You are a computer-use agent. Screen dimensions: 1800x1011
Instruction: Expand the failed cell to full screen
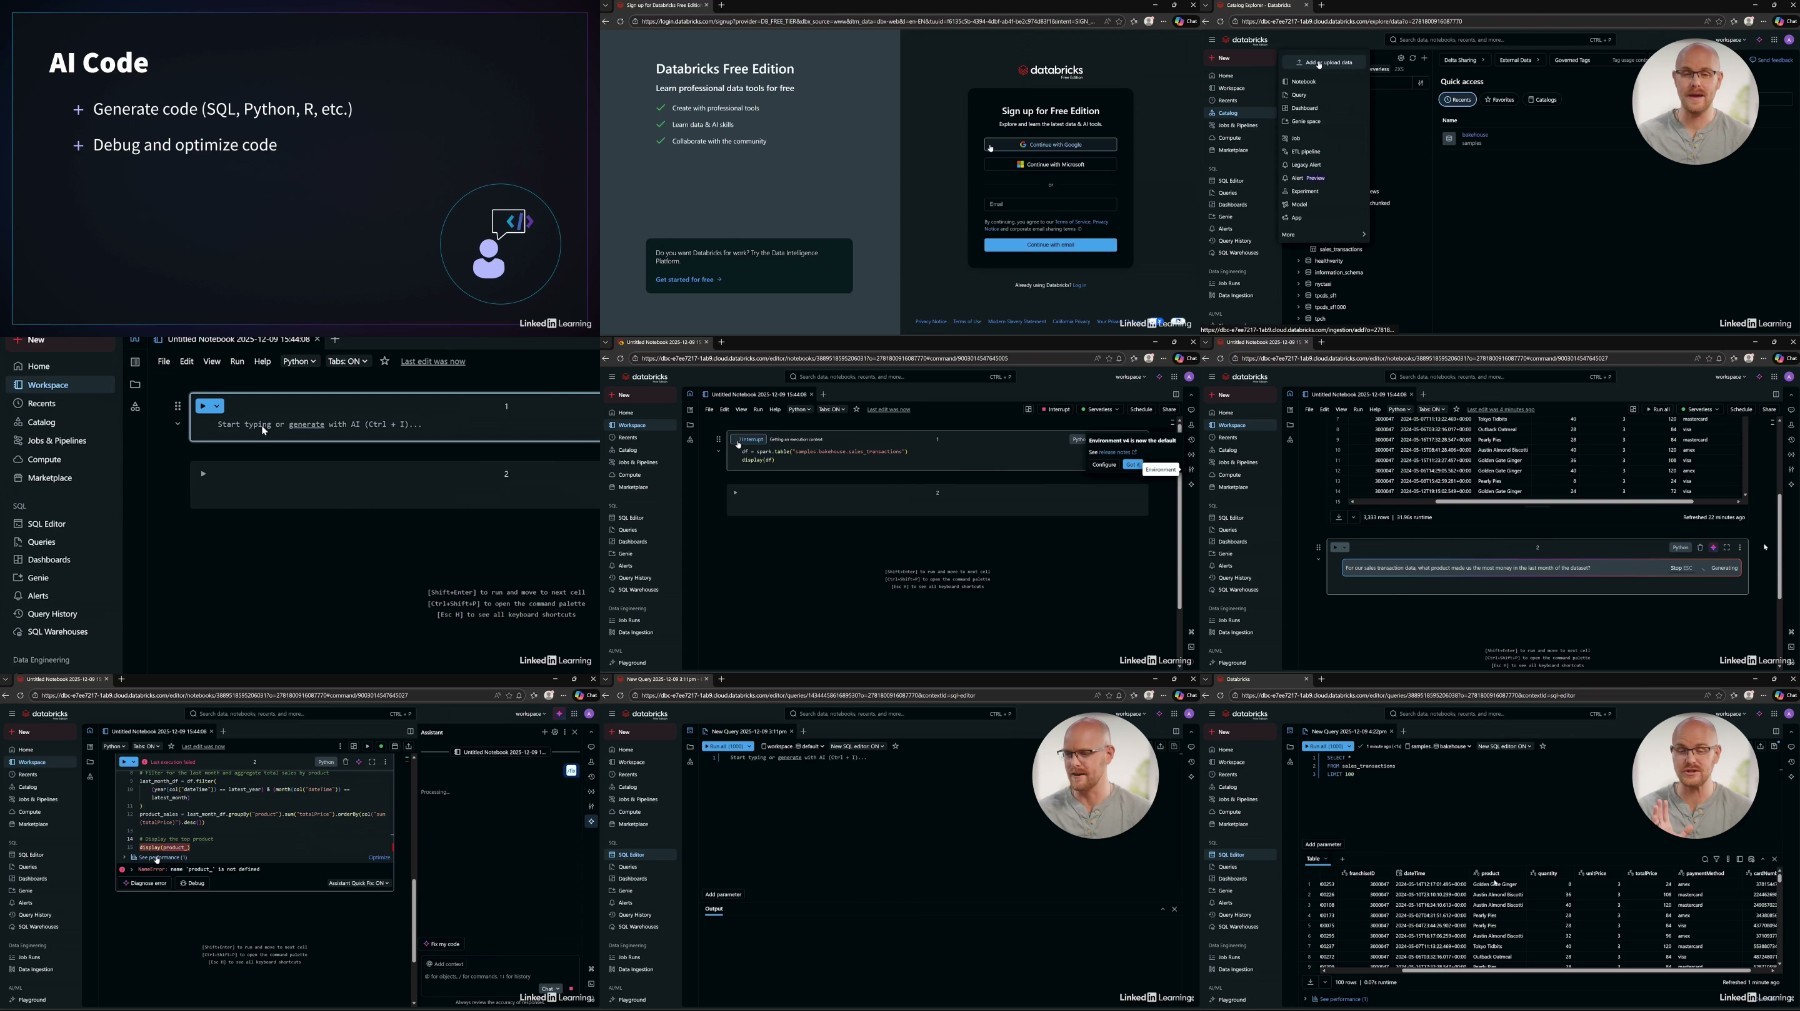(372, 762)
